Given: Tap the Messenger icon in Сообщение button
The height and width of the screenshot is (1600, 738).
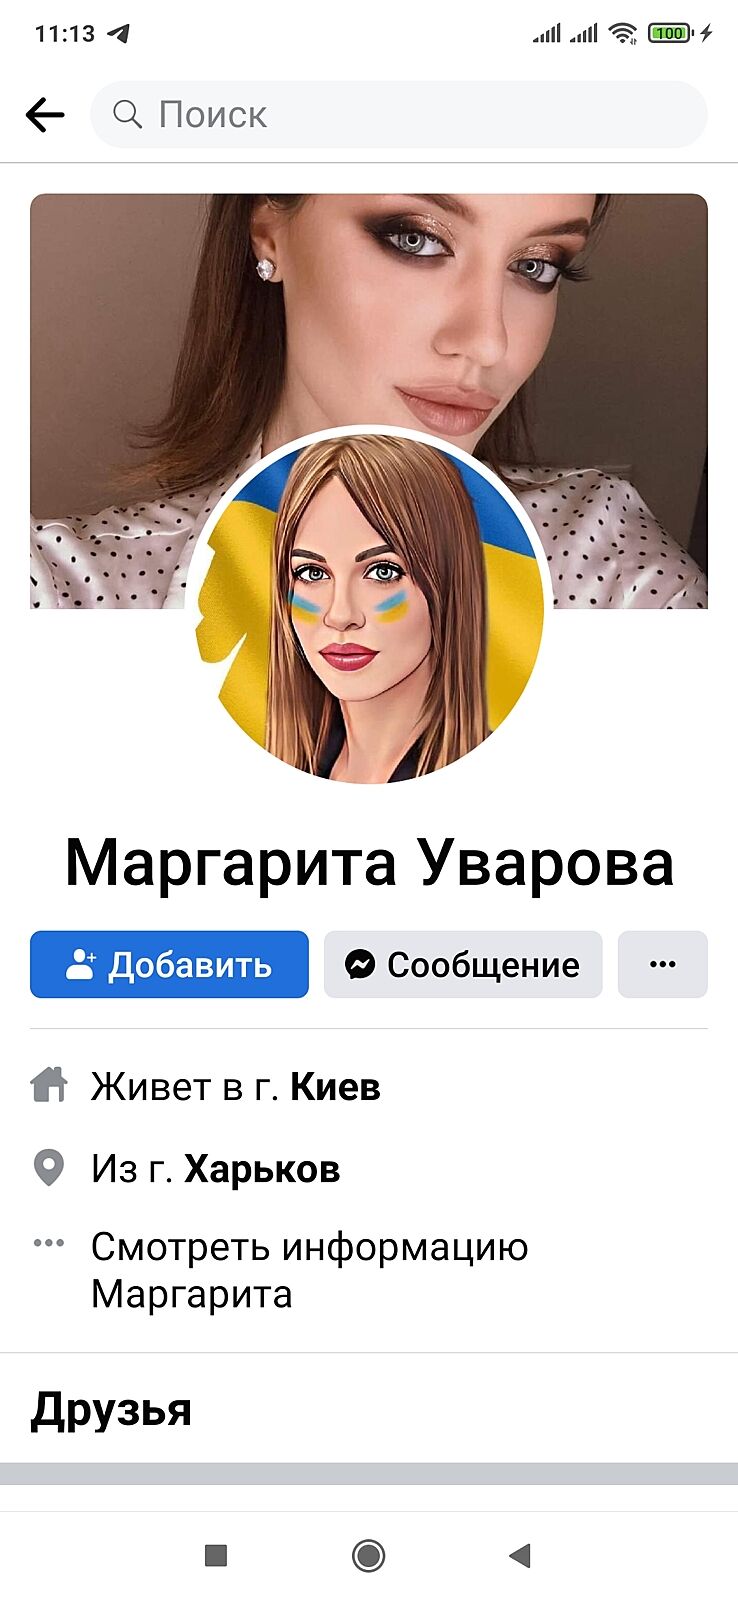Looking at the screenshot, I should (x=360, y=964).
